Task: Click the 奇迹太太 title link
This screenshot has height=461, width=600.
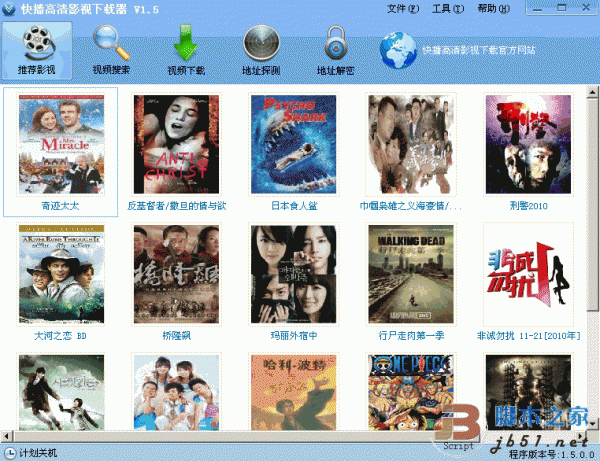Action: [60, 206]
